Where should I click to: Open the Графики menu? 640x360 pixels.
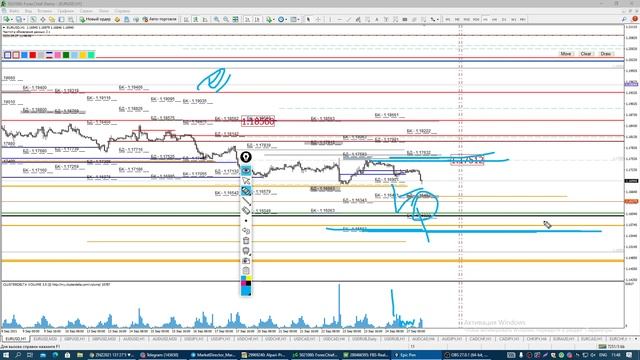click(x=65, y=11)
